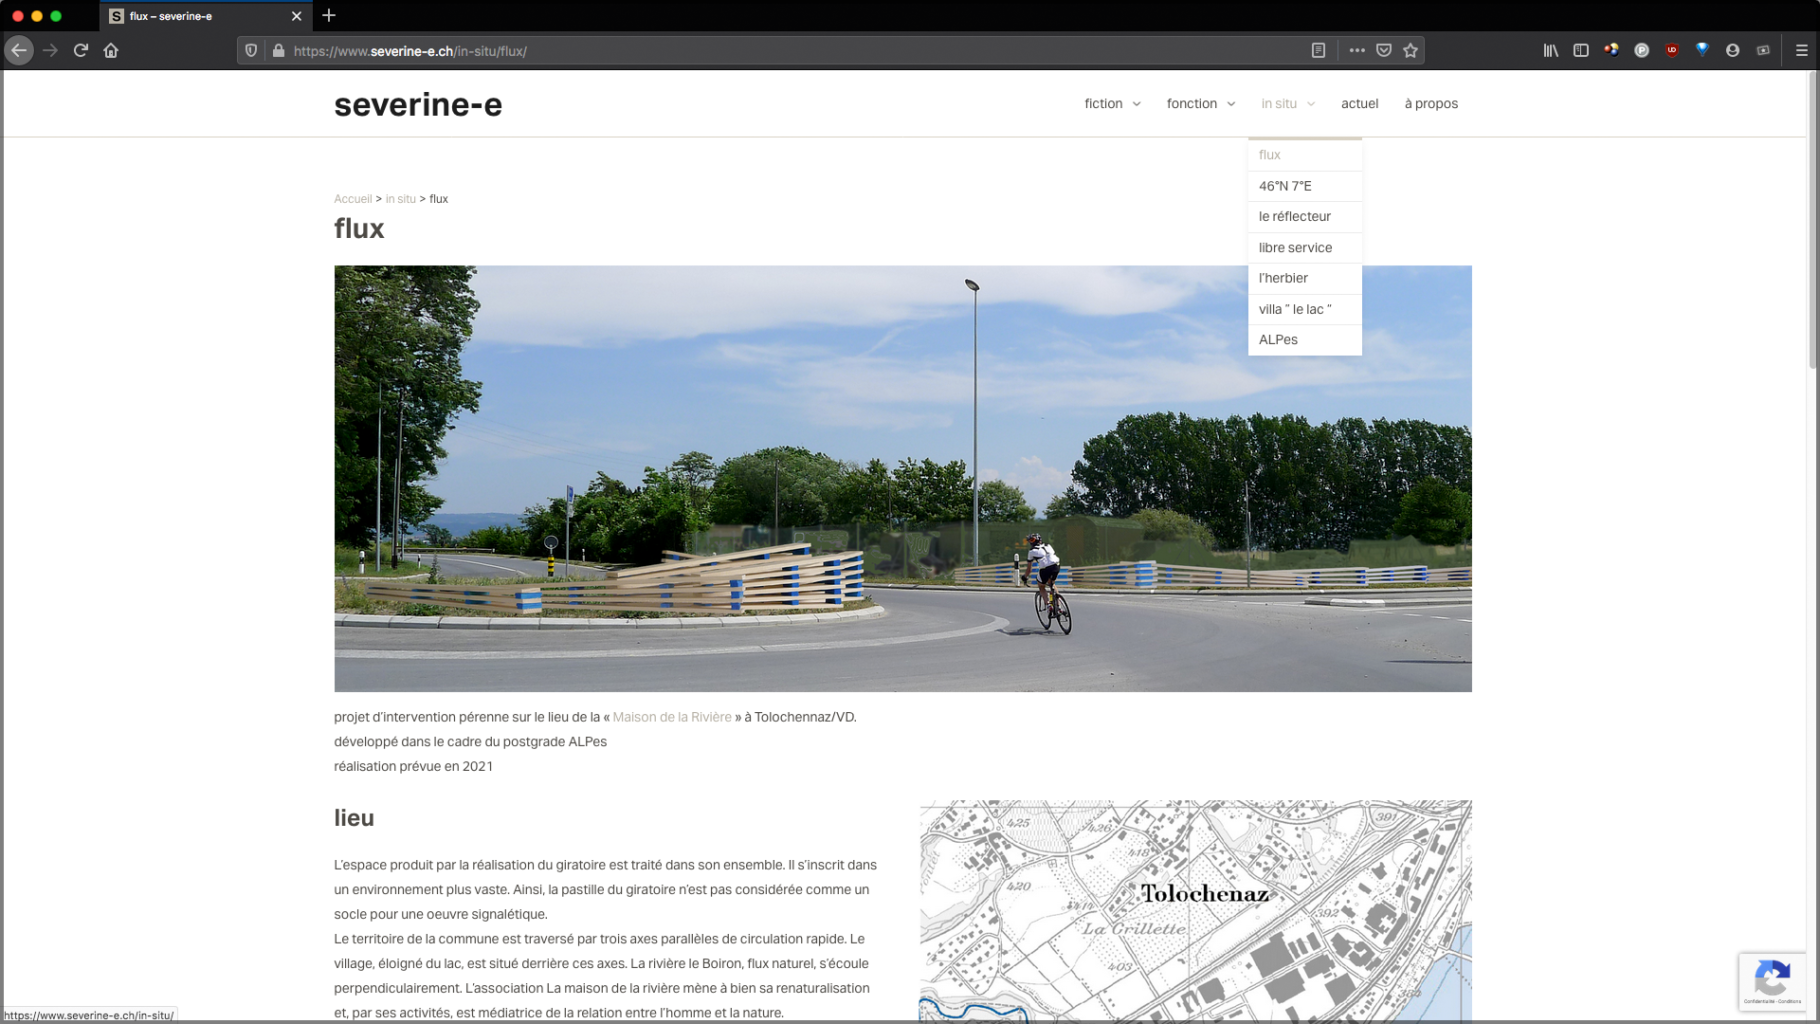The height and width of the screenshot is (1024, 1820).
Task: Open page actions three-dot menu
Action: click(x=1356, y=50)
